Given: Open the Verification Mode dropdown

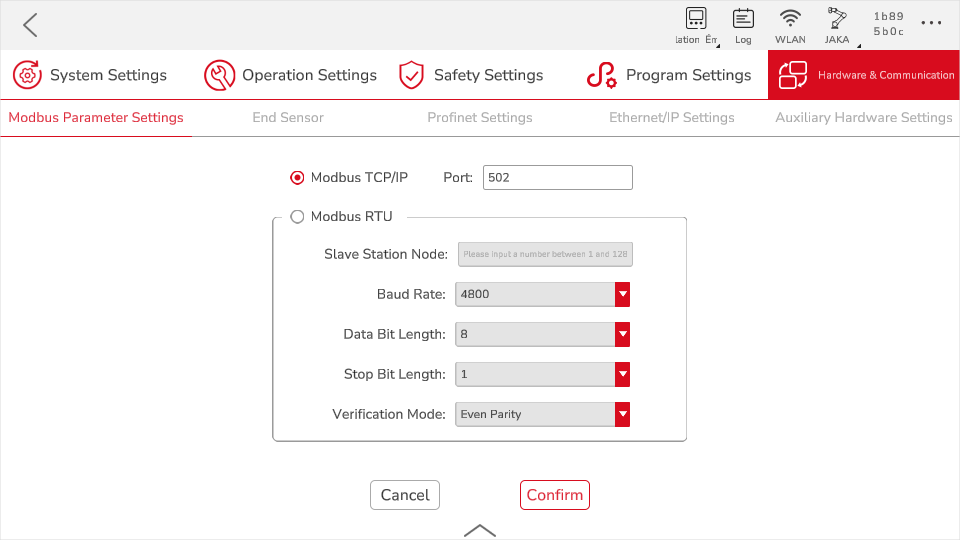Looking at the screenshot, I should pos(622,414).
